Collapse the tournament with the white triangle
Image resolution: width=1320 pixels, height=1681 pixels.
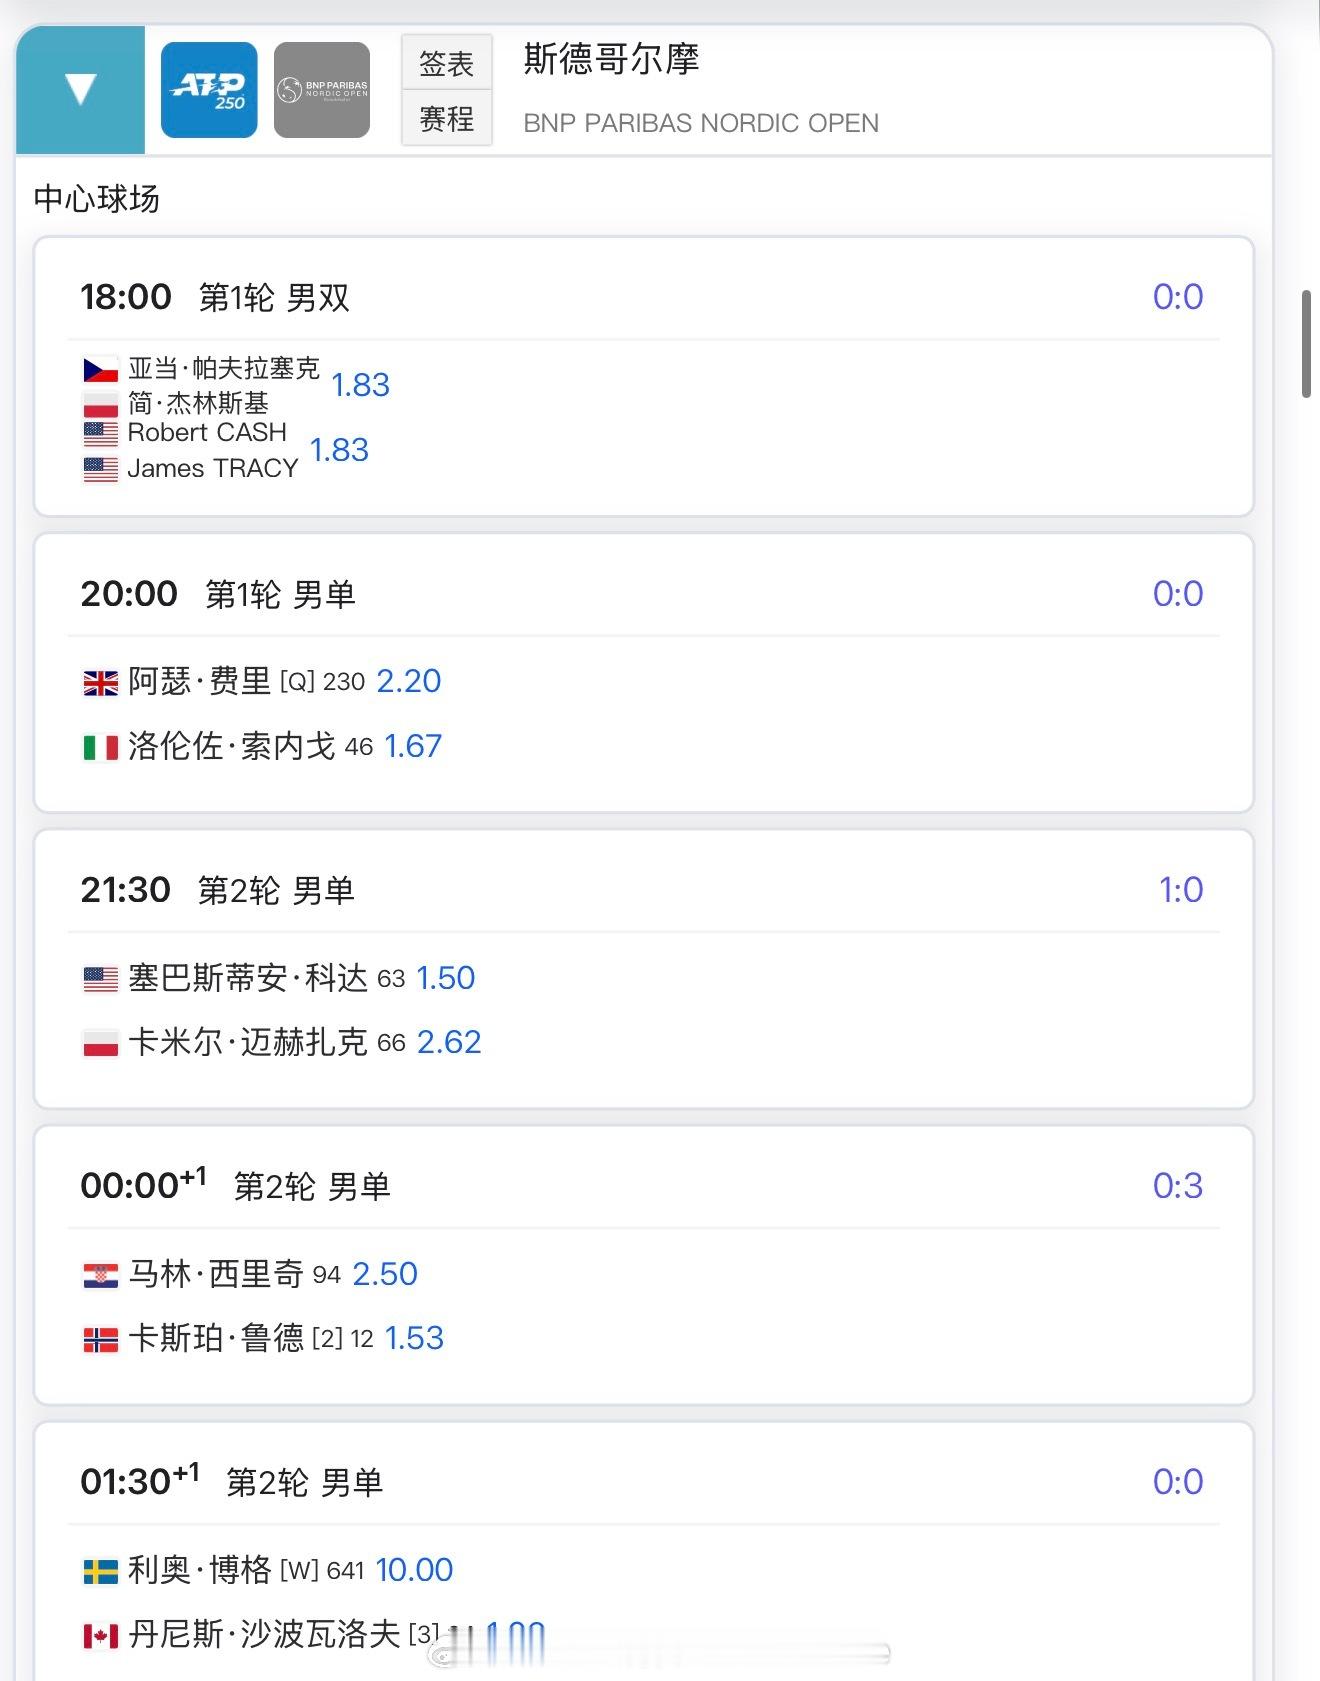[80, 90]
